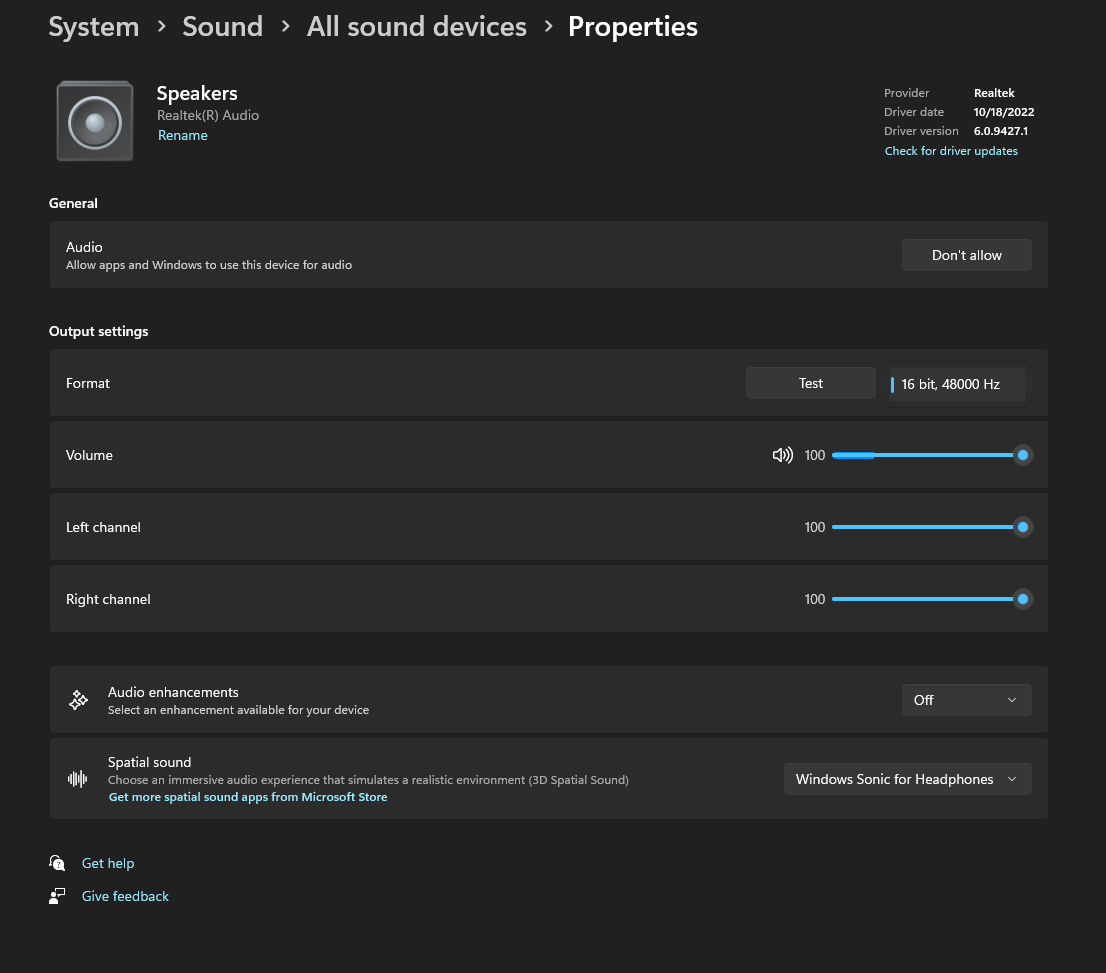Open the 16 bit, 48000 Hz format dropdown

click(x=957, y=384)
